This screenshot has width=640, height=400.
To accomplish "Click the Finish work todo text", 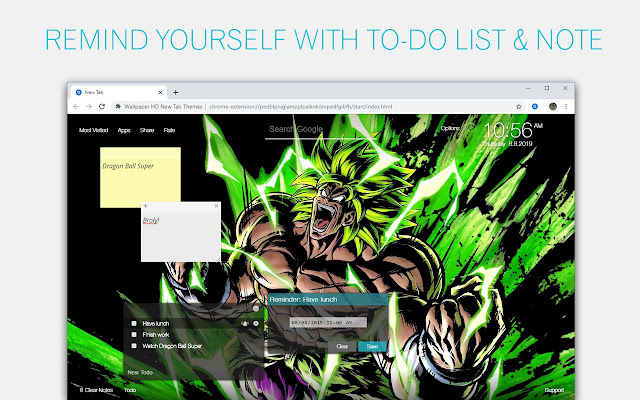I will pos(156,335).
